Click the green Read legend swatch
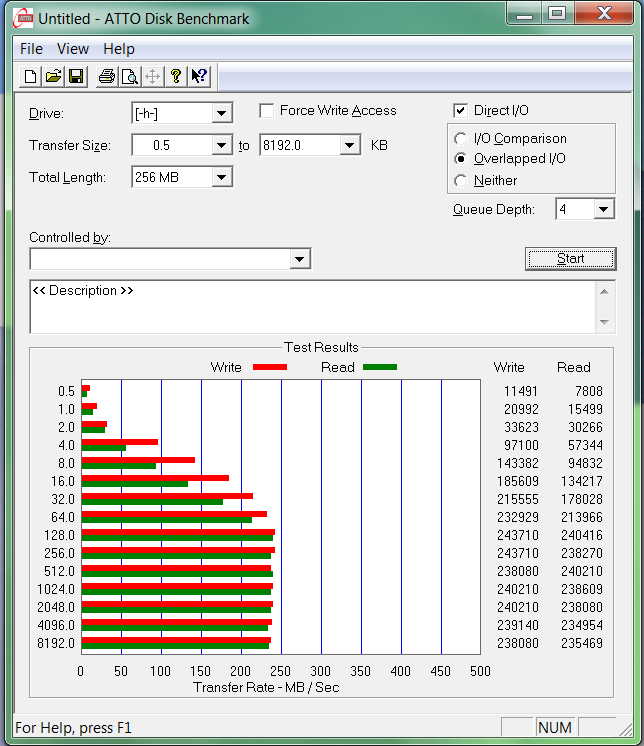Image resolution: width=644 pixels, height=746 pixels. tap(380, 367)
